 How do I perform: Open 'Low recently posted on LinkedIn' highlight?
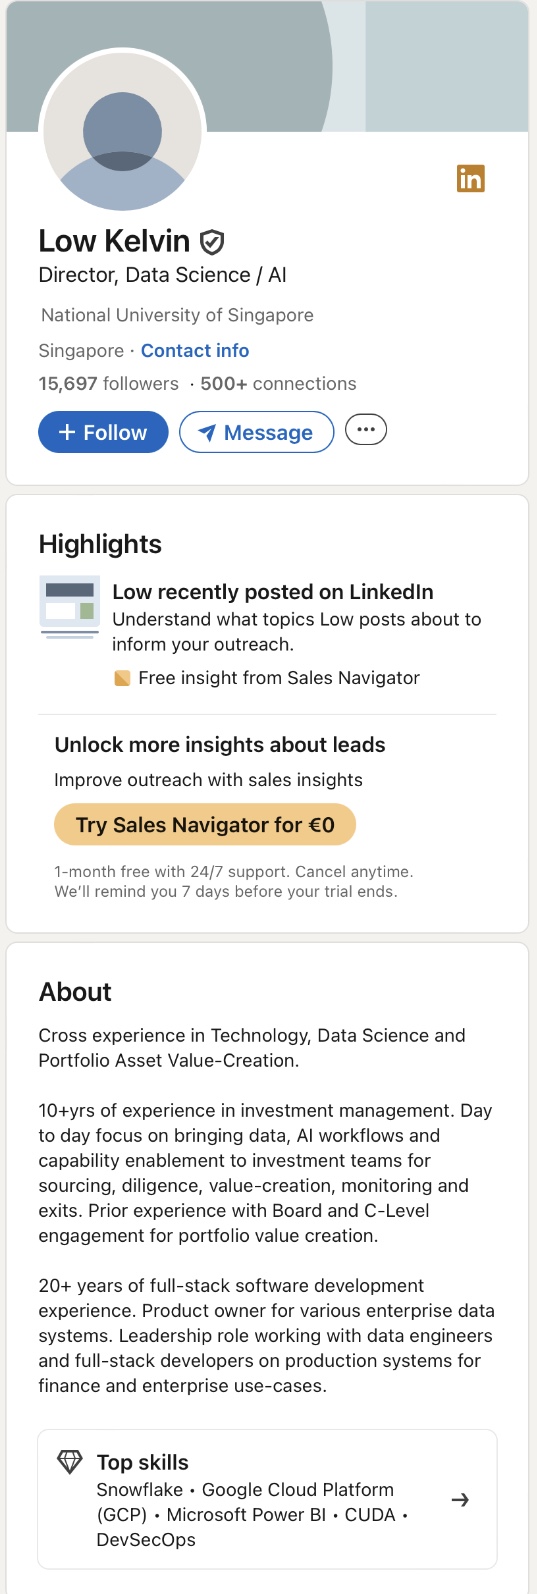coord(273,591)
